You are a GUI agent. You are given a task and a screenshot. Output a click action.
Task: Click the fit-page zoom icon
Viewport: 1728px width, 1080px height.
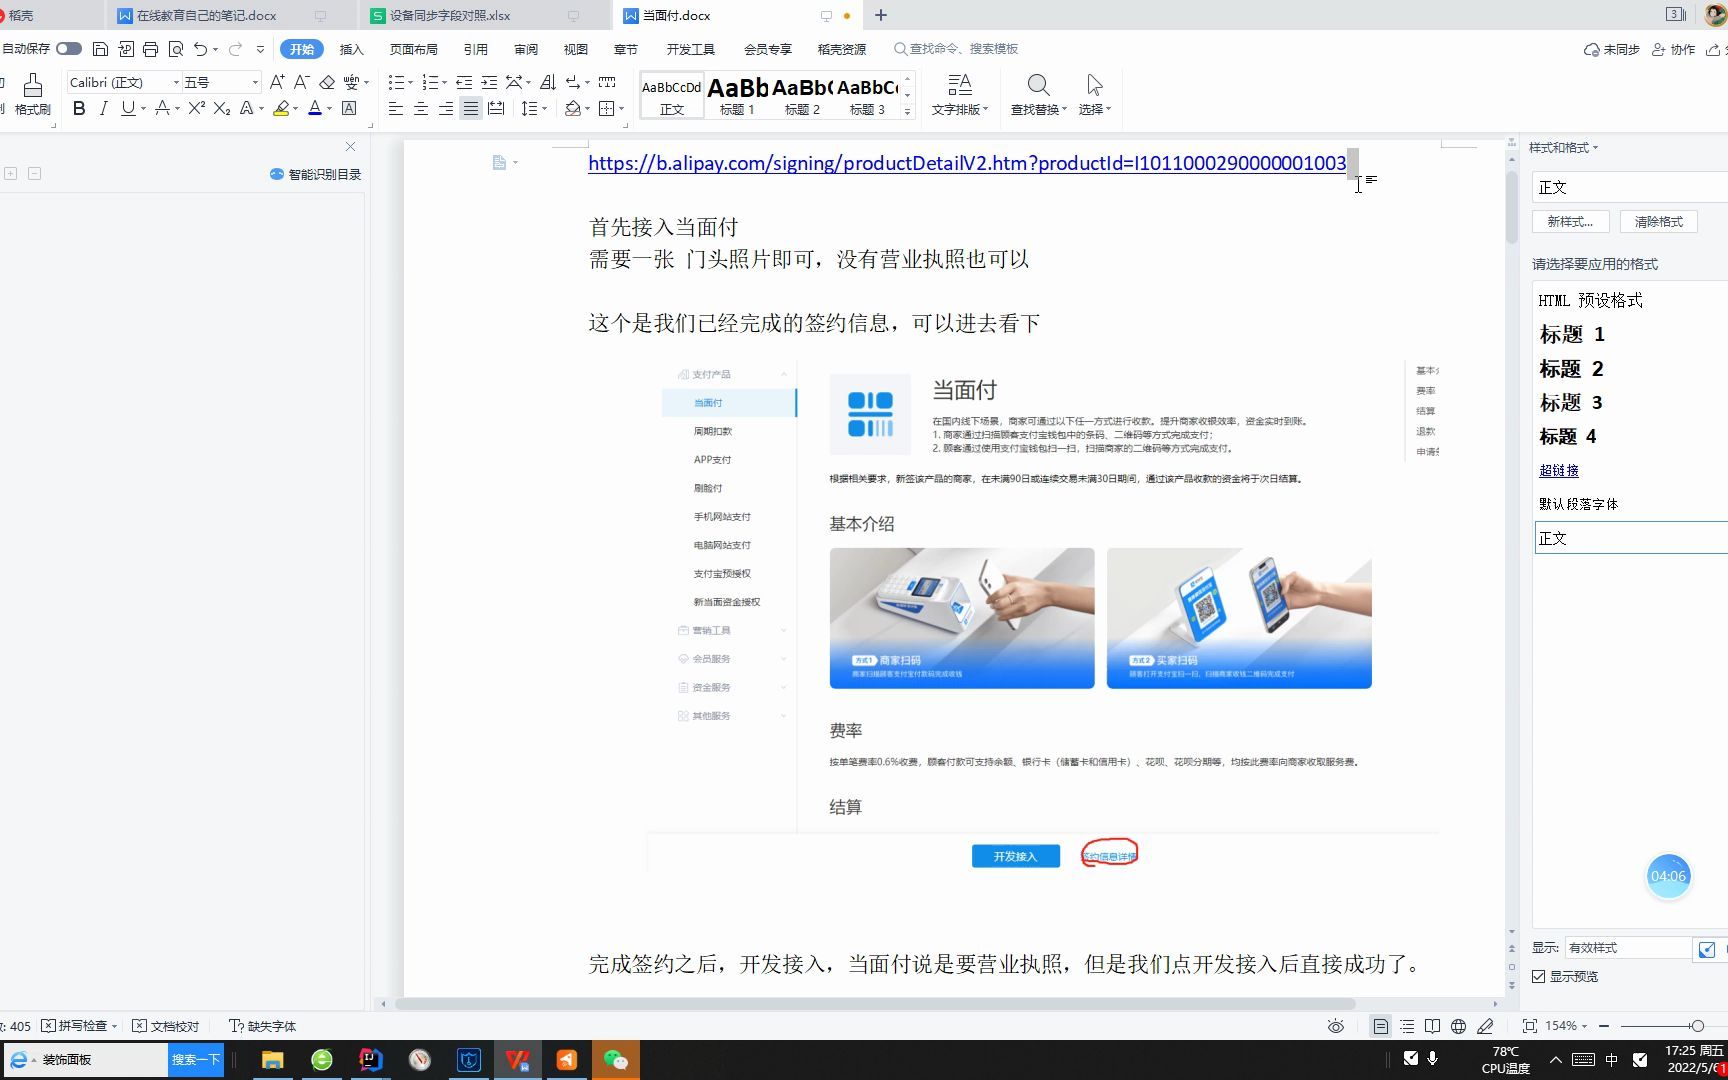point(1529,1026)
